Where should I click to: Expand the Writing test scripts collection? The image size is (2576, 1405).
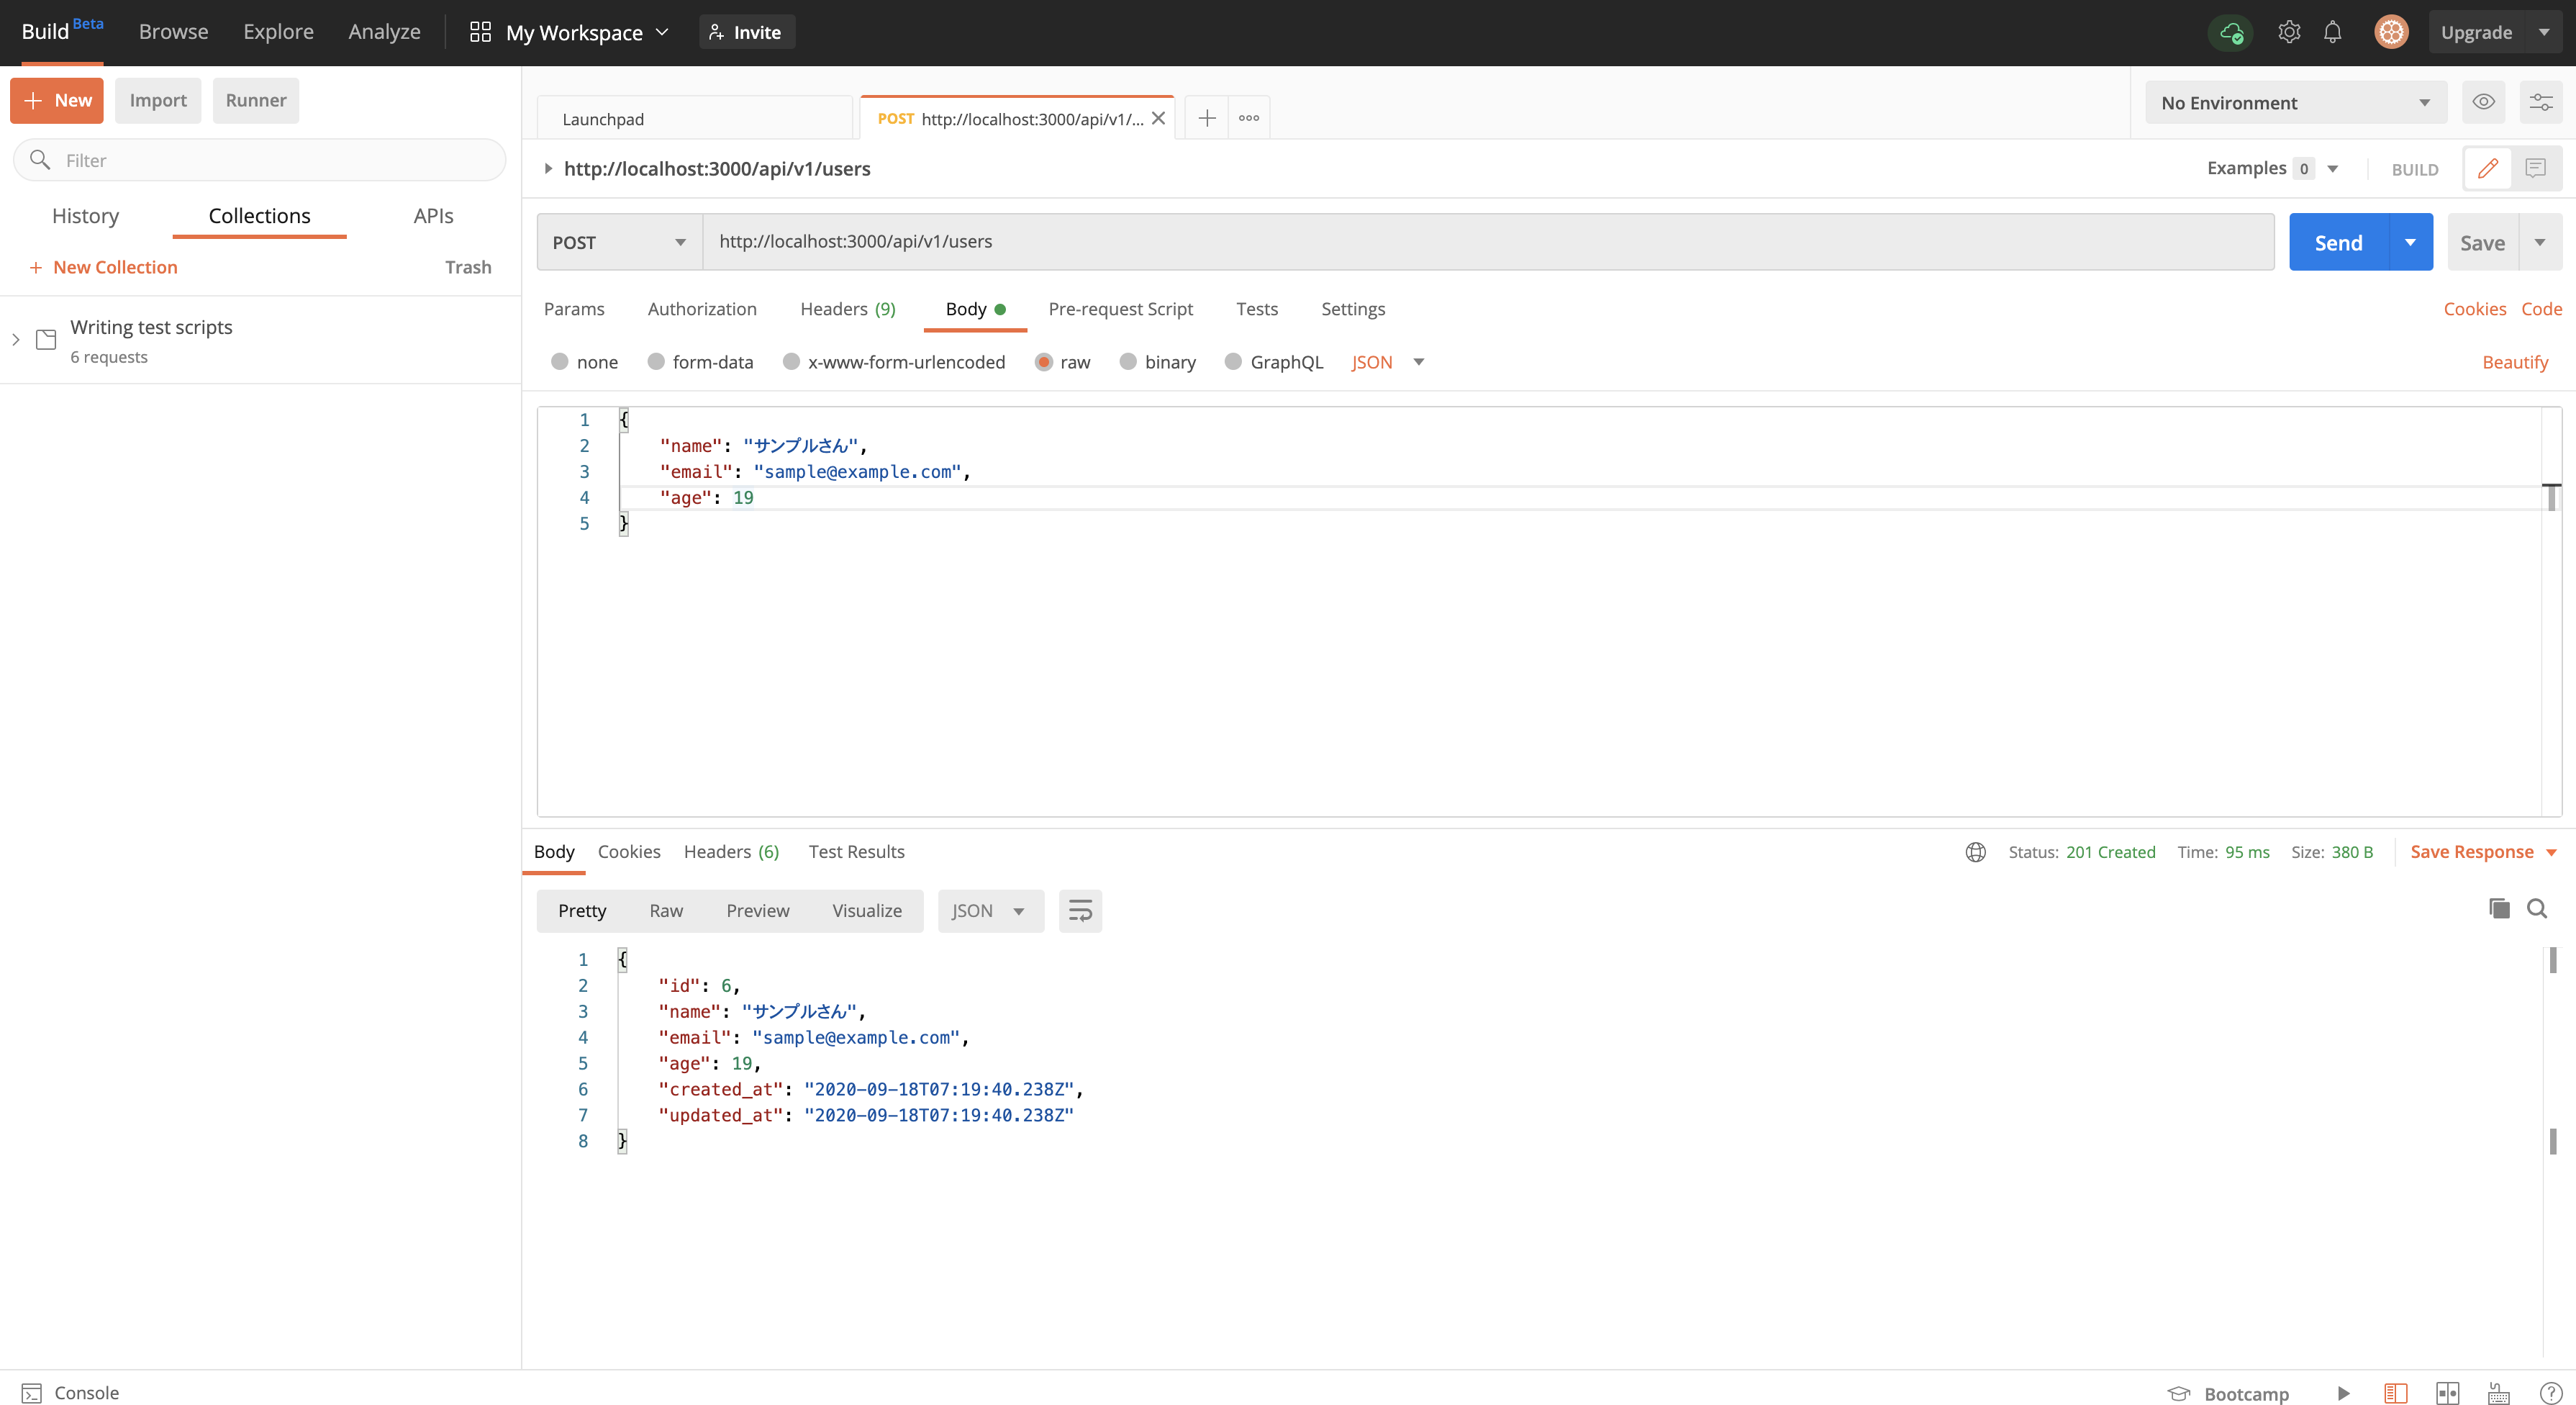click(16, 340)
